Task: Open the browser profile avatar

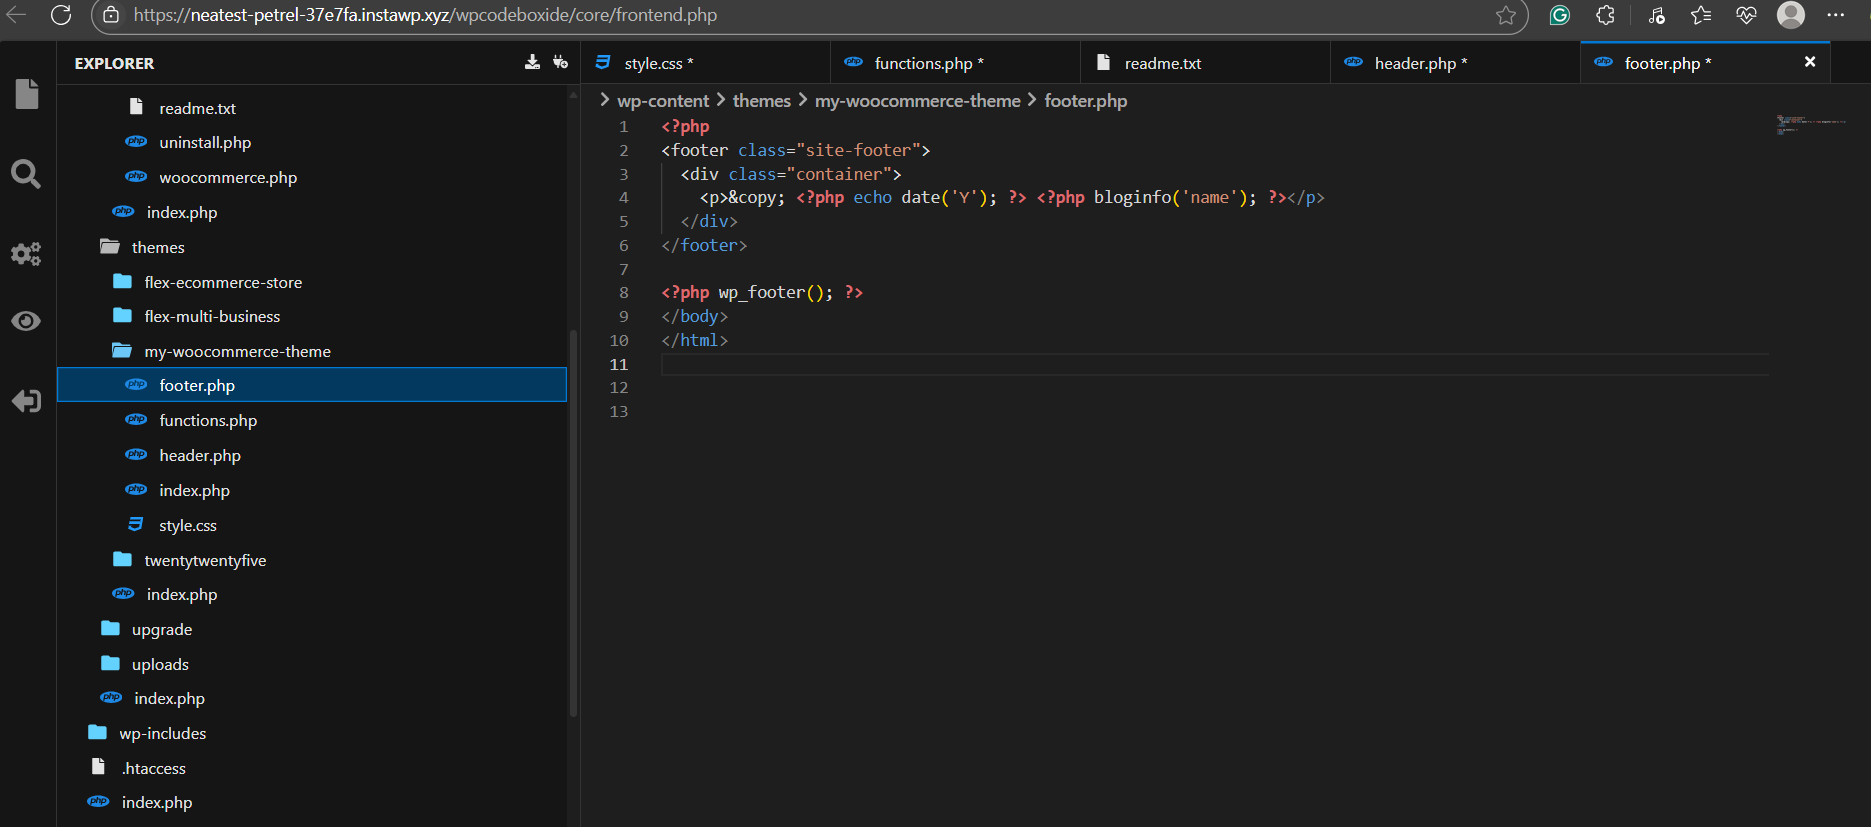Action: 1791,15
